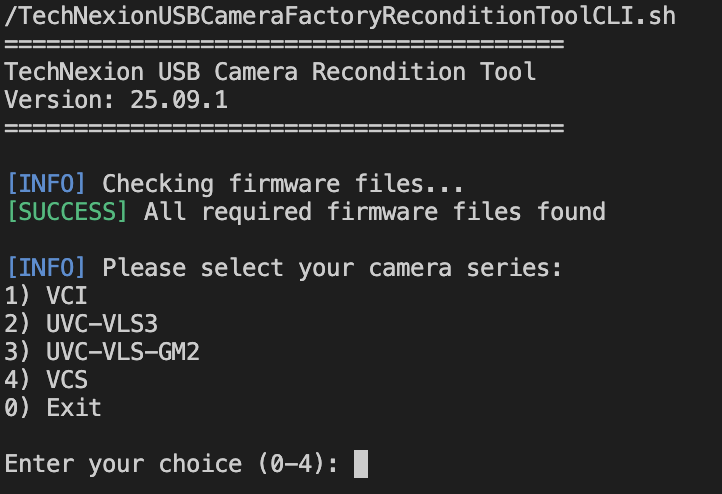Click the green [SUCCESS] tag

tap(67, 212)
